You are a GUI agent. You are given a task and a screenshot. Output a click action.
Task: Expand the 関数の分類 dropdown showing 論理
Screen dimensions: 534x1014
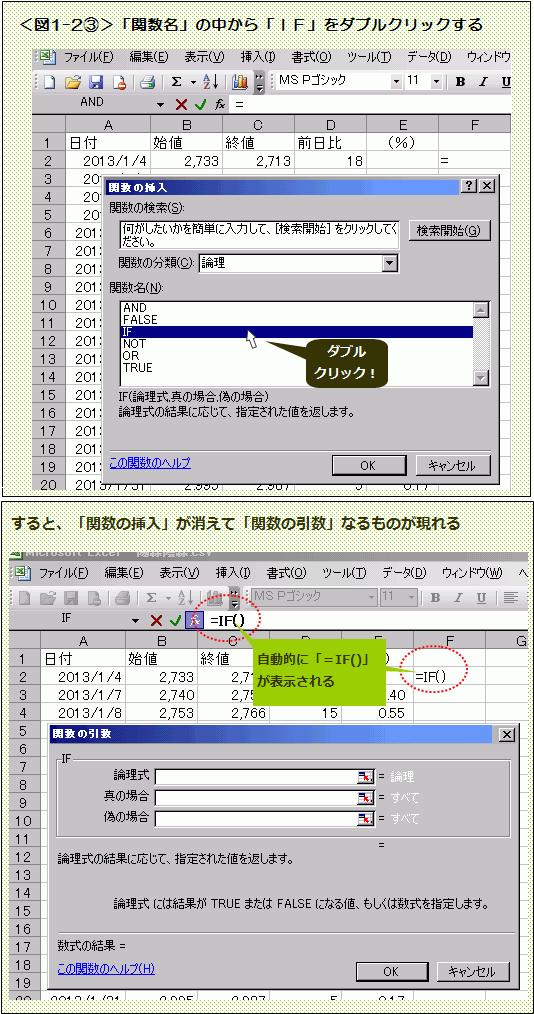tap(389, 263)
